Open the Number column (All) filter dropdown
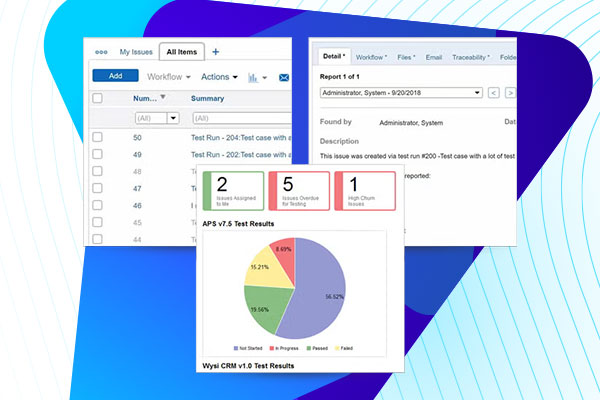This screenshot has height=400, width=600. point(173,118)
